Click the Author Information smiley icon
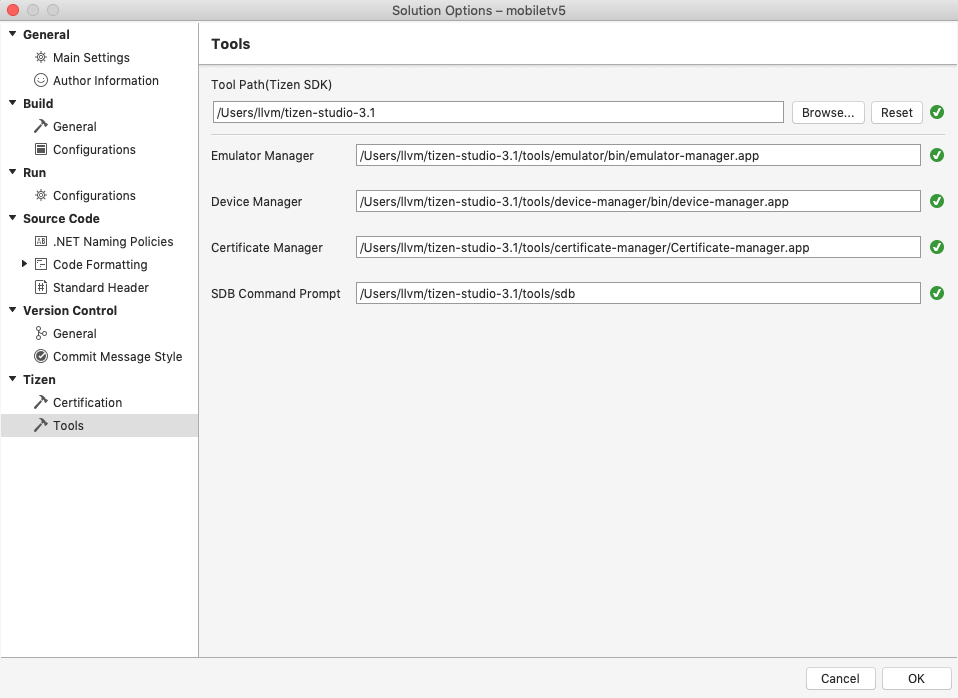958x698 pixels. point(40,80)
